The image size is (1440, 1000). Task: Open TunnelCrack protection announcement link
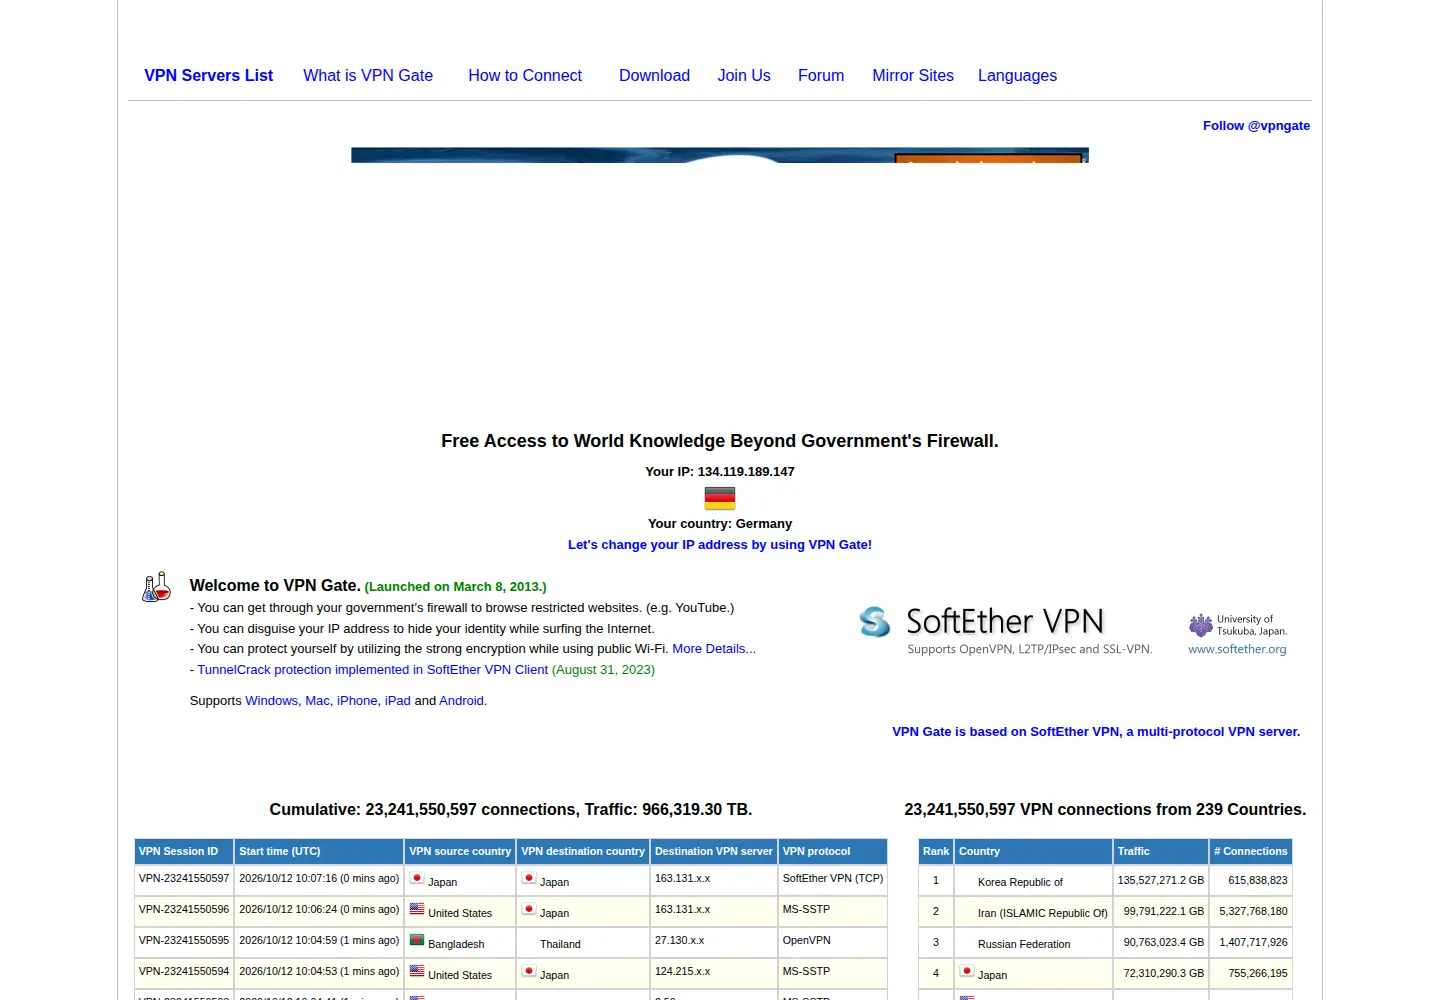click(373, 670)
